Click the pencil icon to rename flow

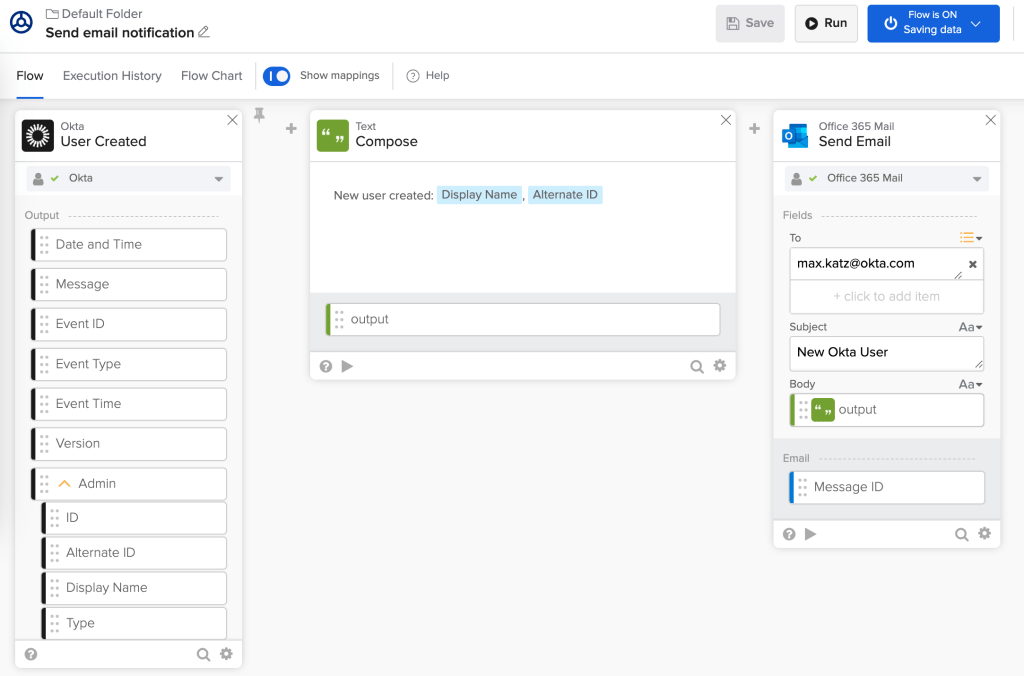pyautogui.click(x=204, y=32)
